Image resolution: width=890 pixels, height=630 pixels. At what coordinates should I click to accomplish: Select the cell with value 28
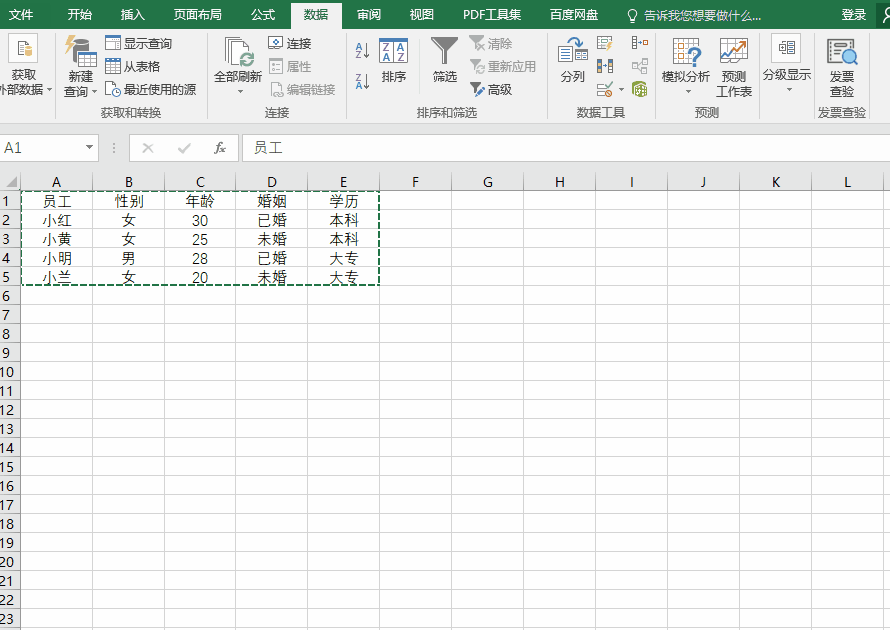coord(200,258)
